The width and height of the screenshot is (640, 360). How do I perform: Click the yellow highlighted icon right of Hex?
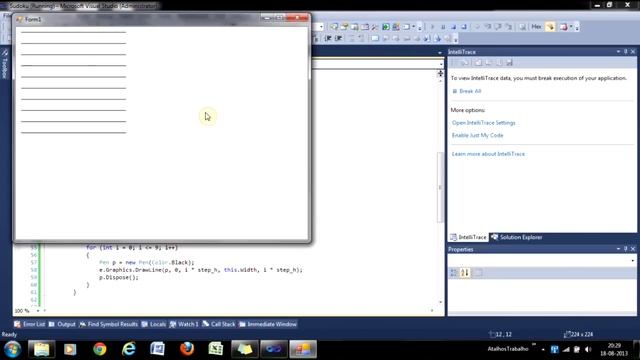click(x=551, y=27)
